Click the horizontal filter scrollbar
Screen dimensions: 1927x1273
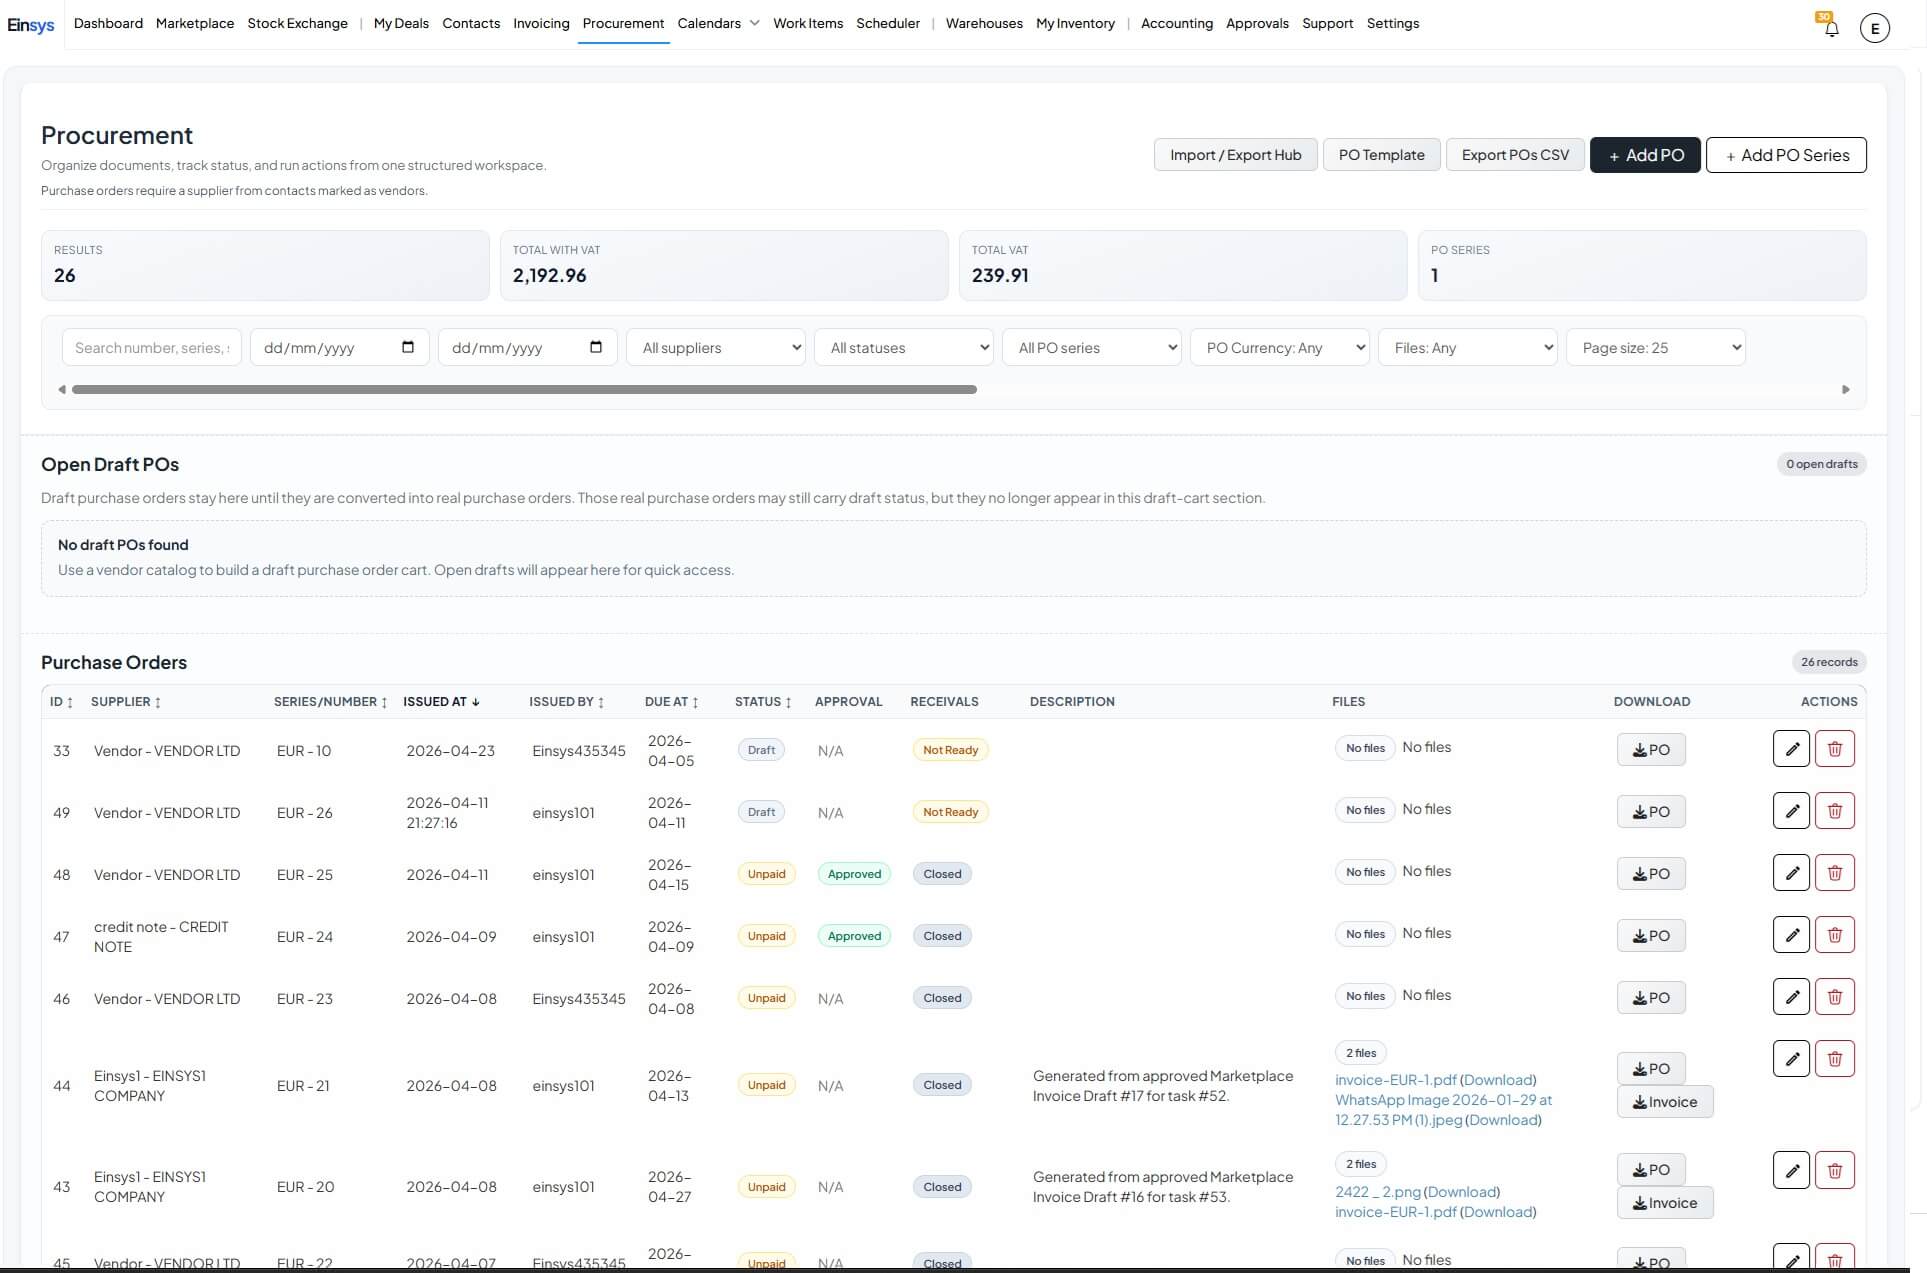pos(524,389)
